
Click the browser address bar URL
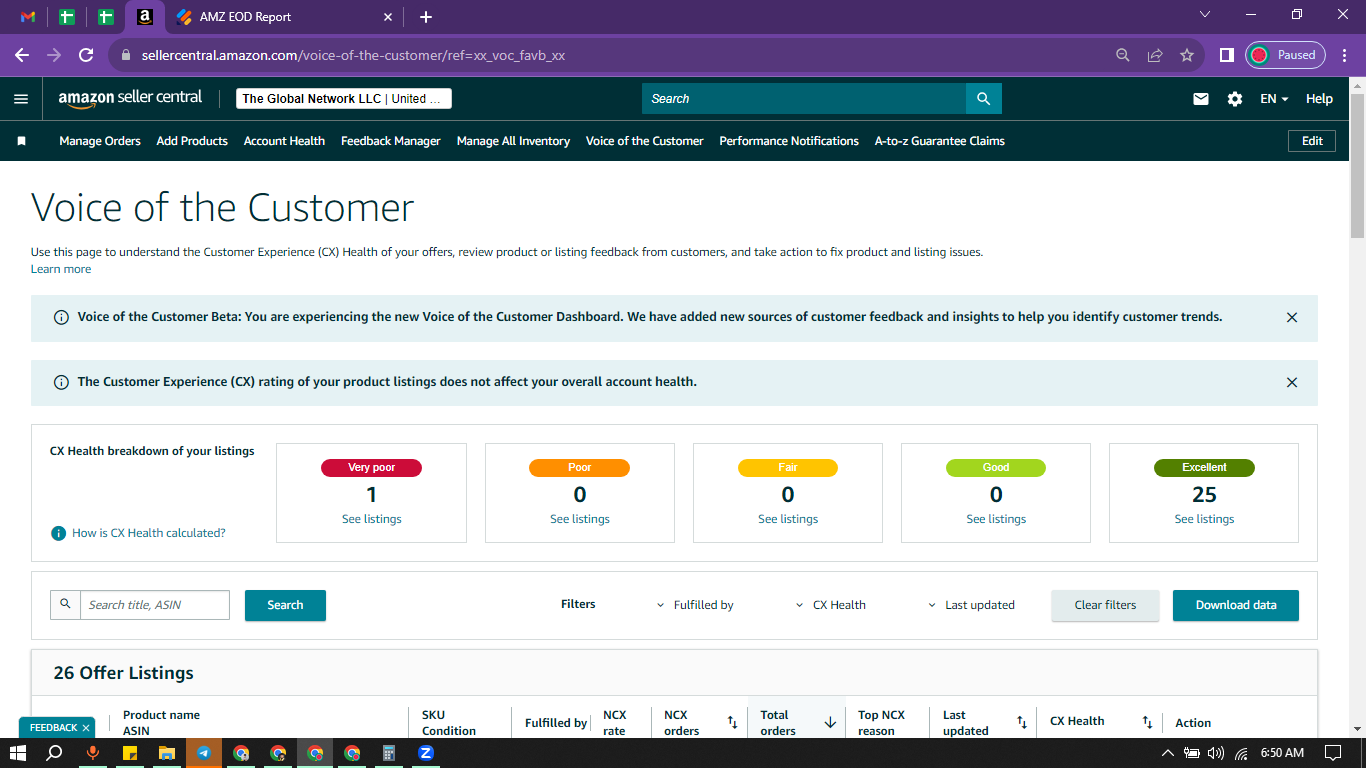point(353,55)
